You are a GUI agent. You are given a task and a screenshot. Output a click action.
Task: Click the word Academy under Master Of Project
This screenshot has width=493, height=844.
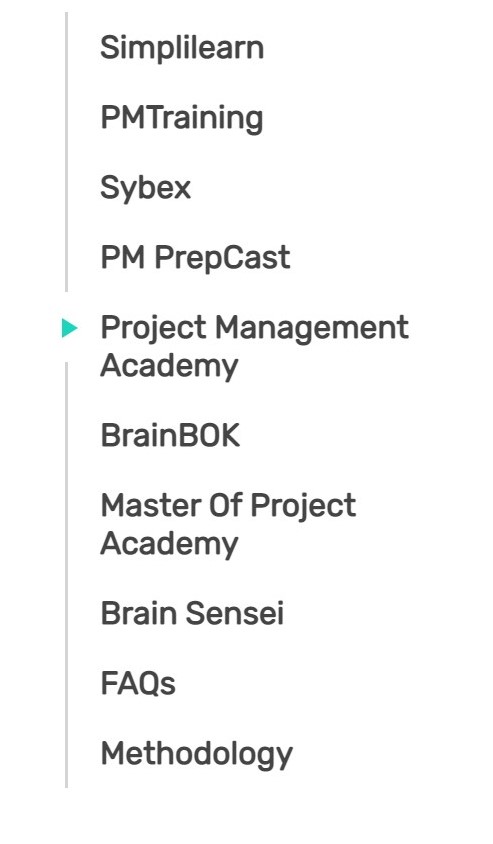click(169, 544)
